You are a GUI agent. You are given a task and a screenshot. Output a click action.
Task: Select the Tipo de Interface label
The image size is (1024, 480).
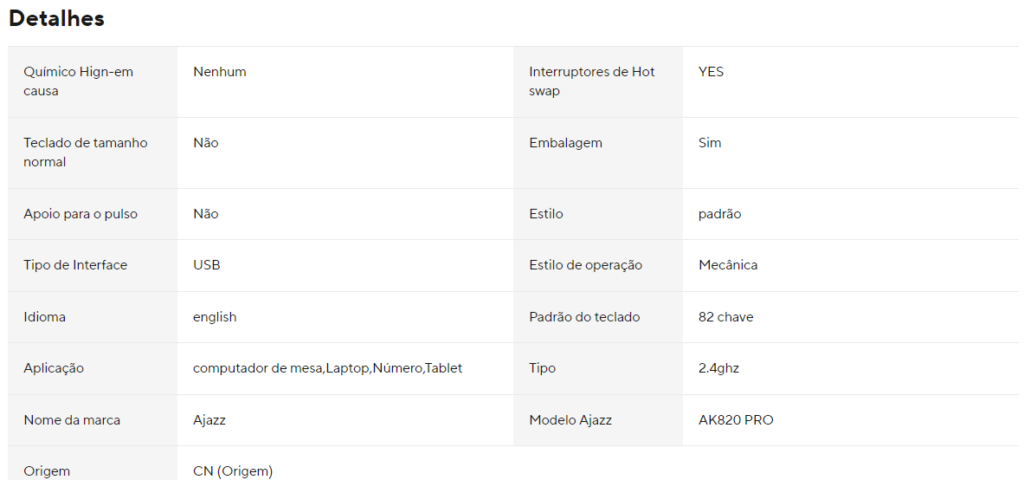tap(75, 265)
